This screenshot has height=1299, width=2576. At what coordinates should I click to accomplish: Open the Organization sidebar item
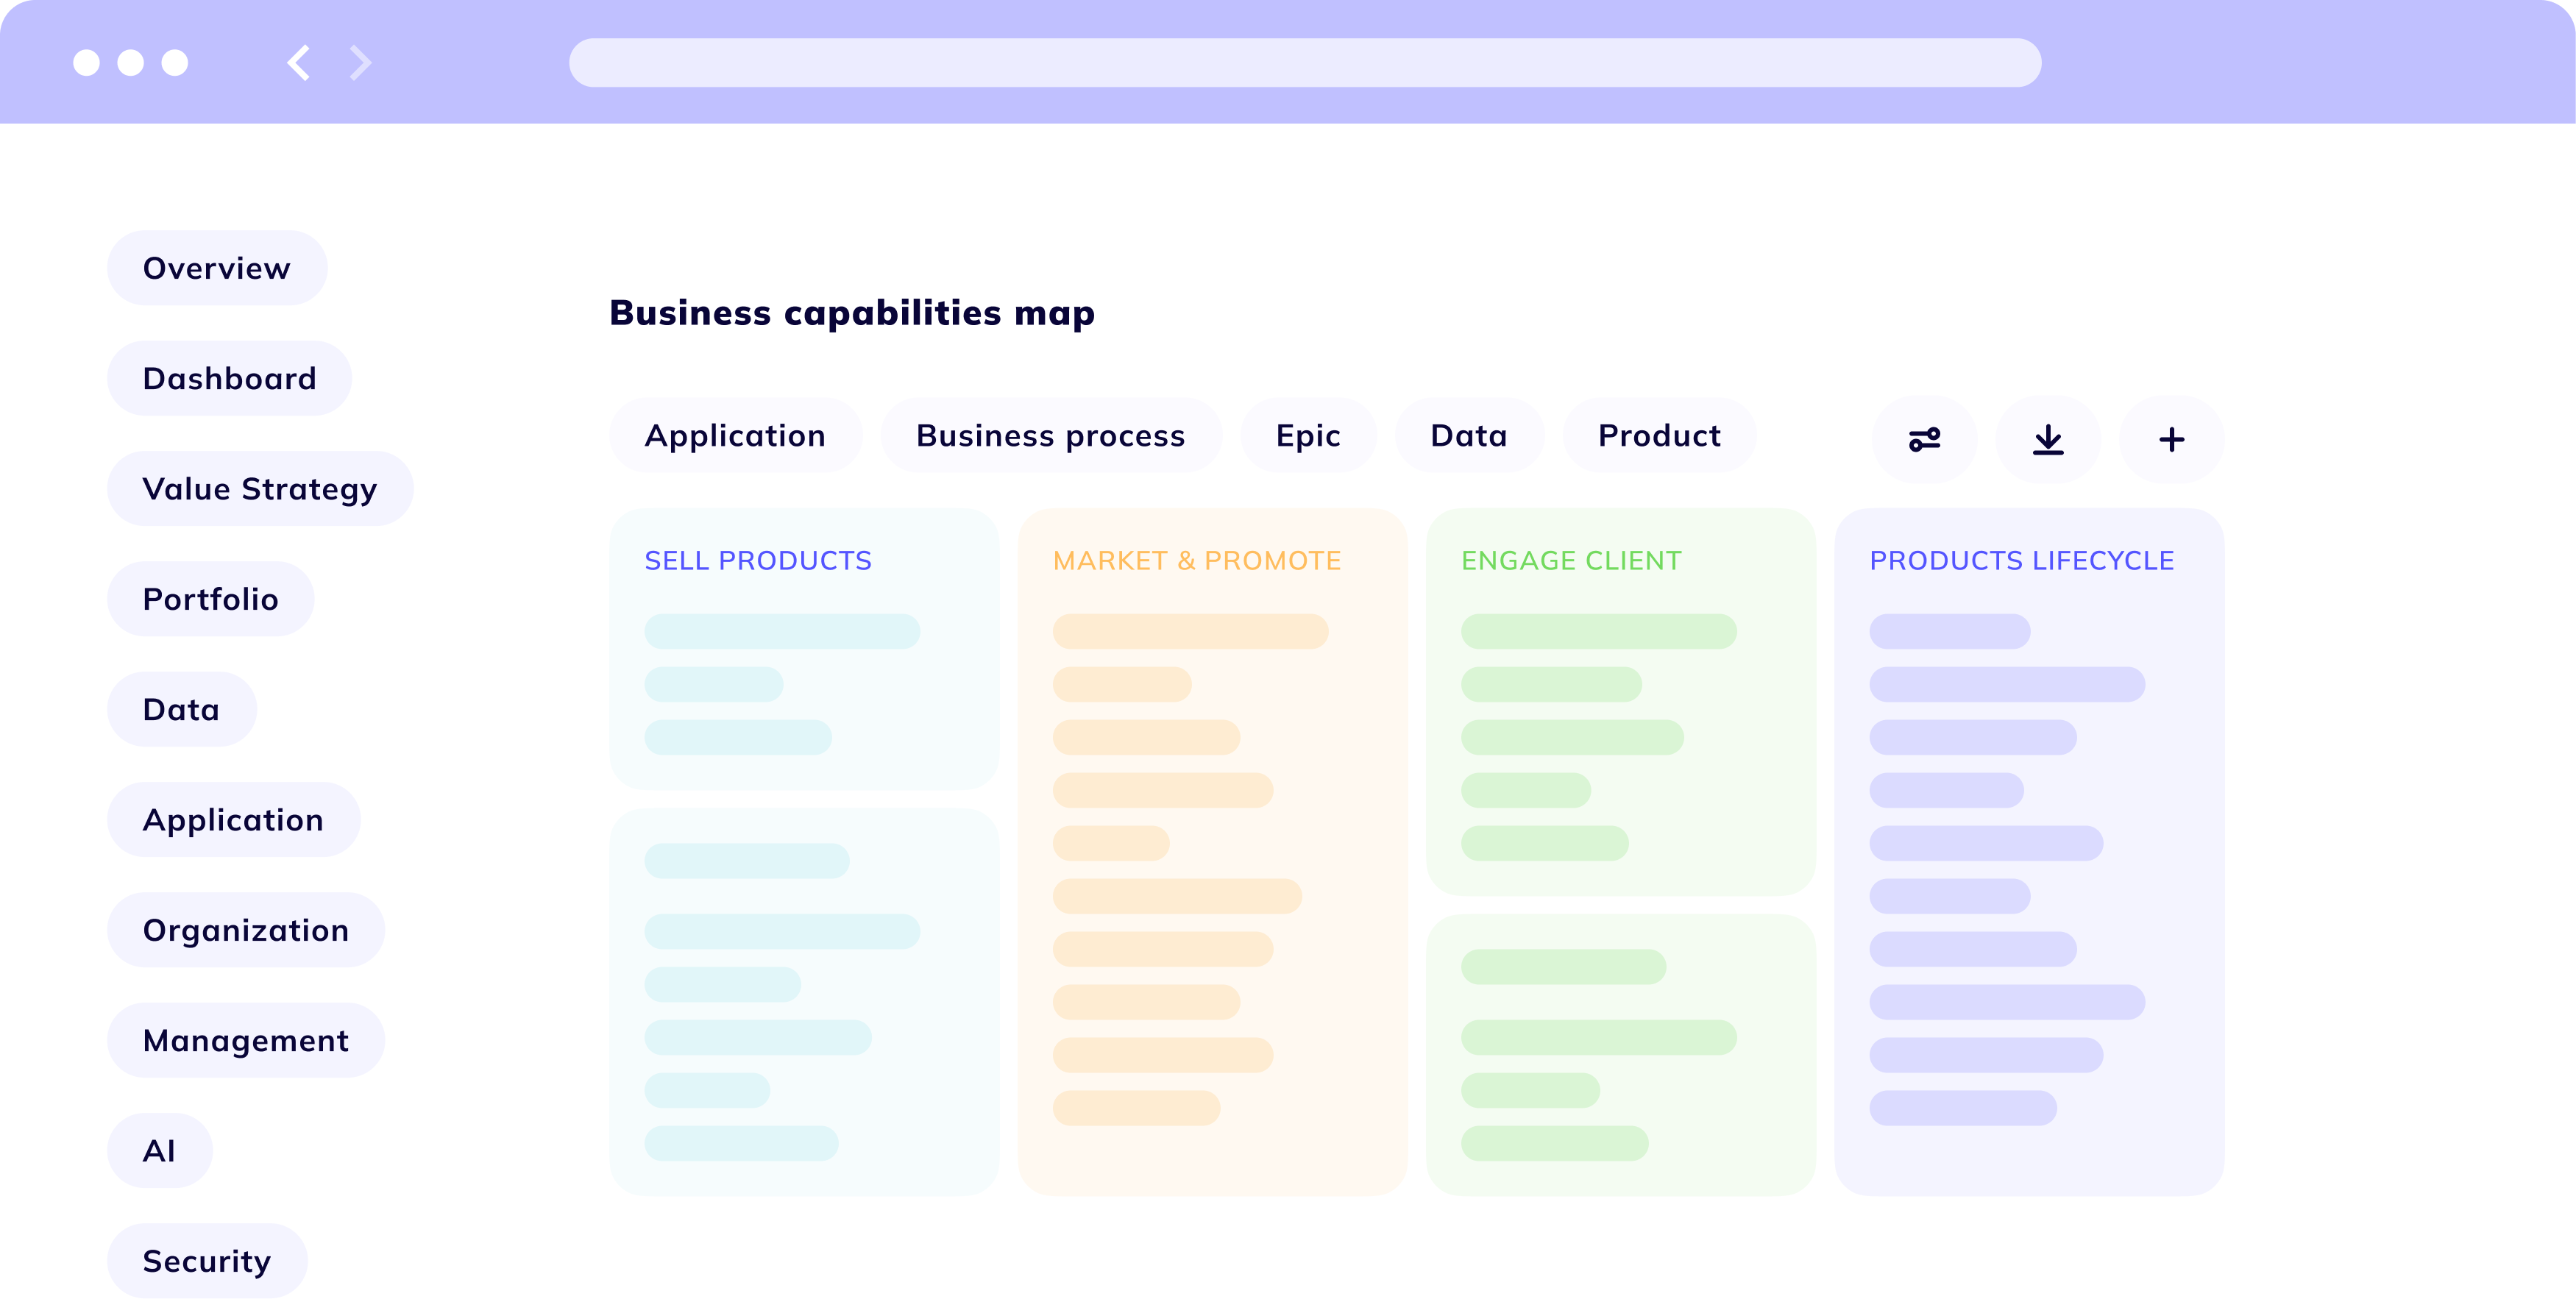(x=246, y=930)
